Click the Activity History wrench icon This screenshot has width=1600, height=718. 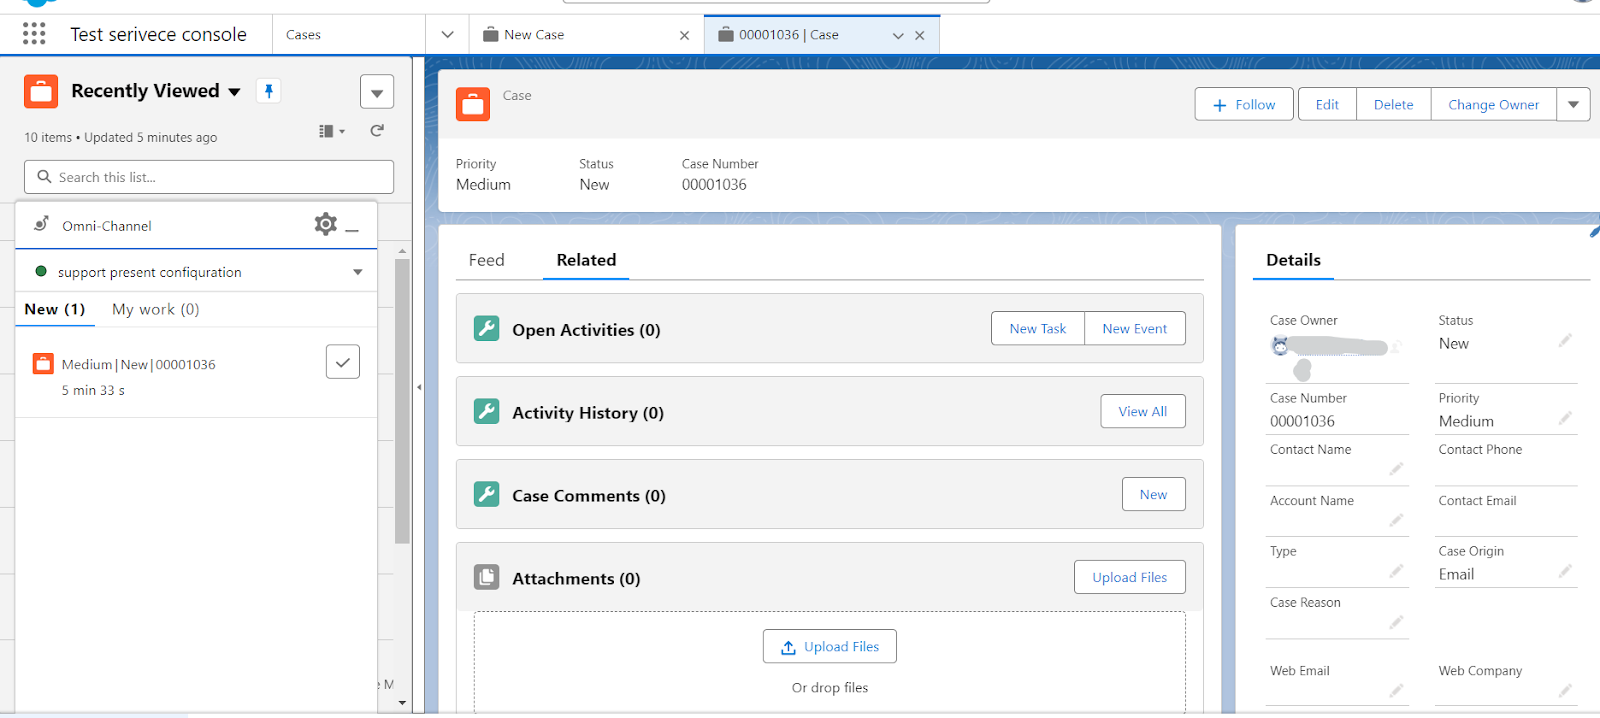486,411
